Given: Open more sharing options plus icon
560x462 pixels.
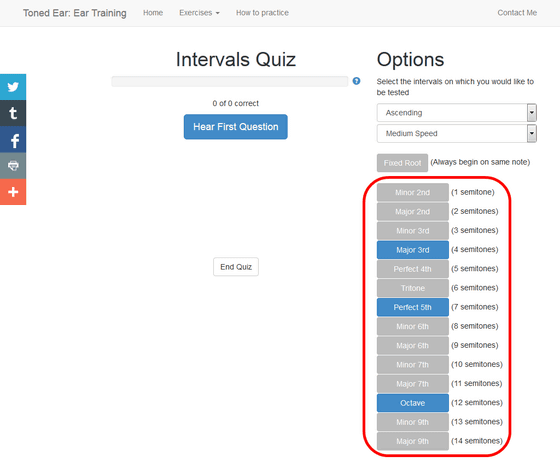Looking at the screenshot, I should click(x=13, y=192).
